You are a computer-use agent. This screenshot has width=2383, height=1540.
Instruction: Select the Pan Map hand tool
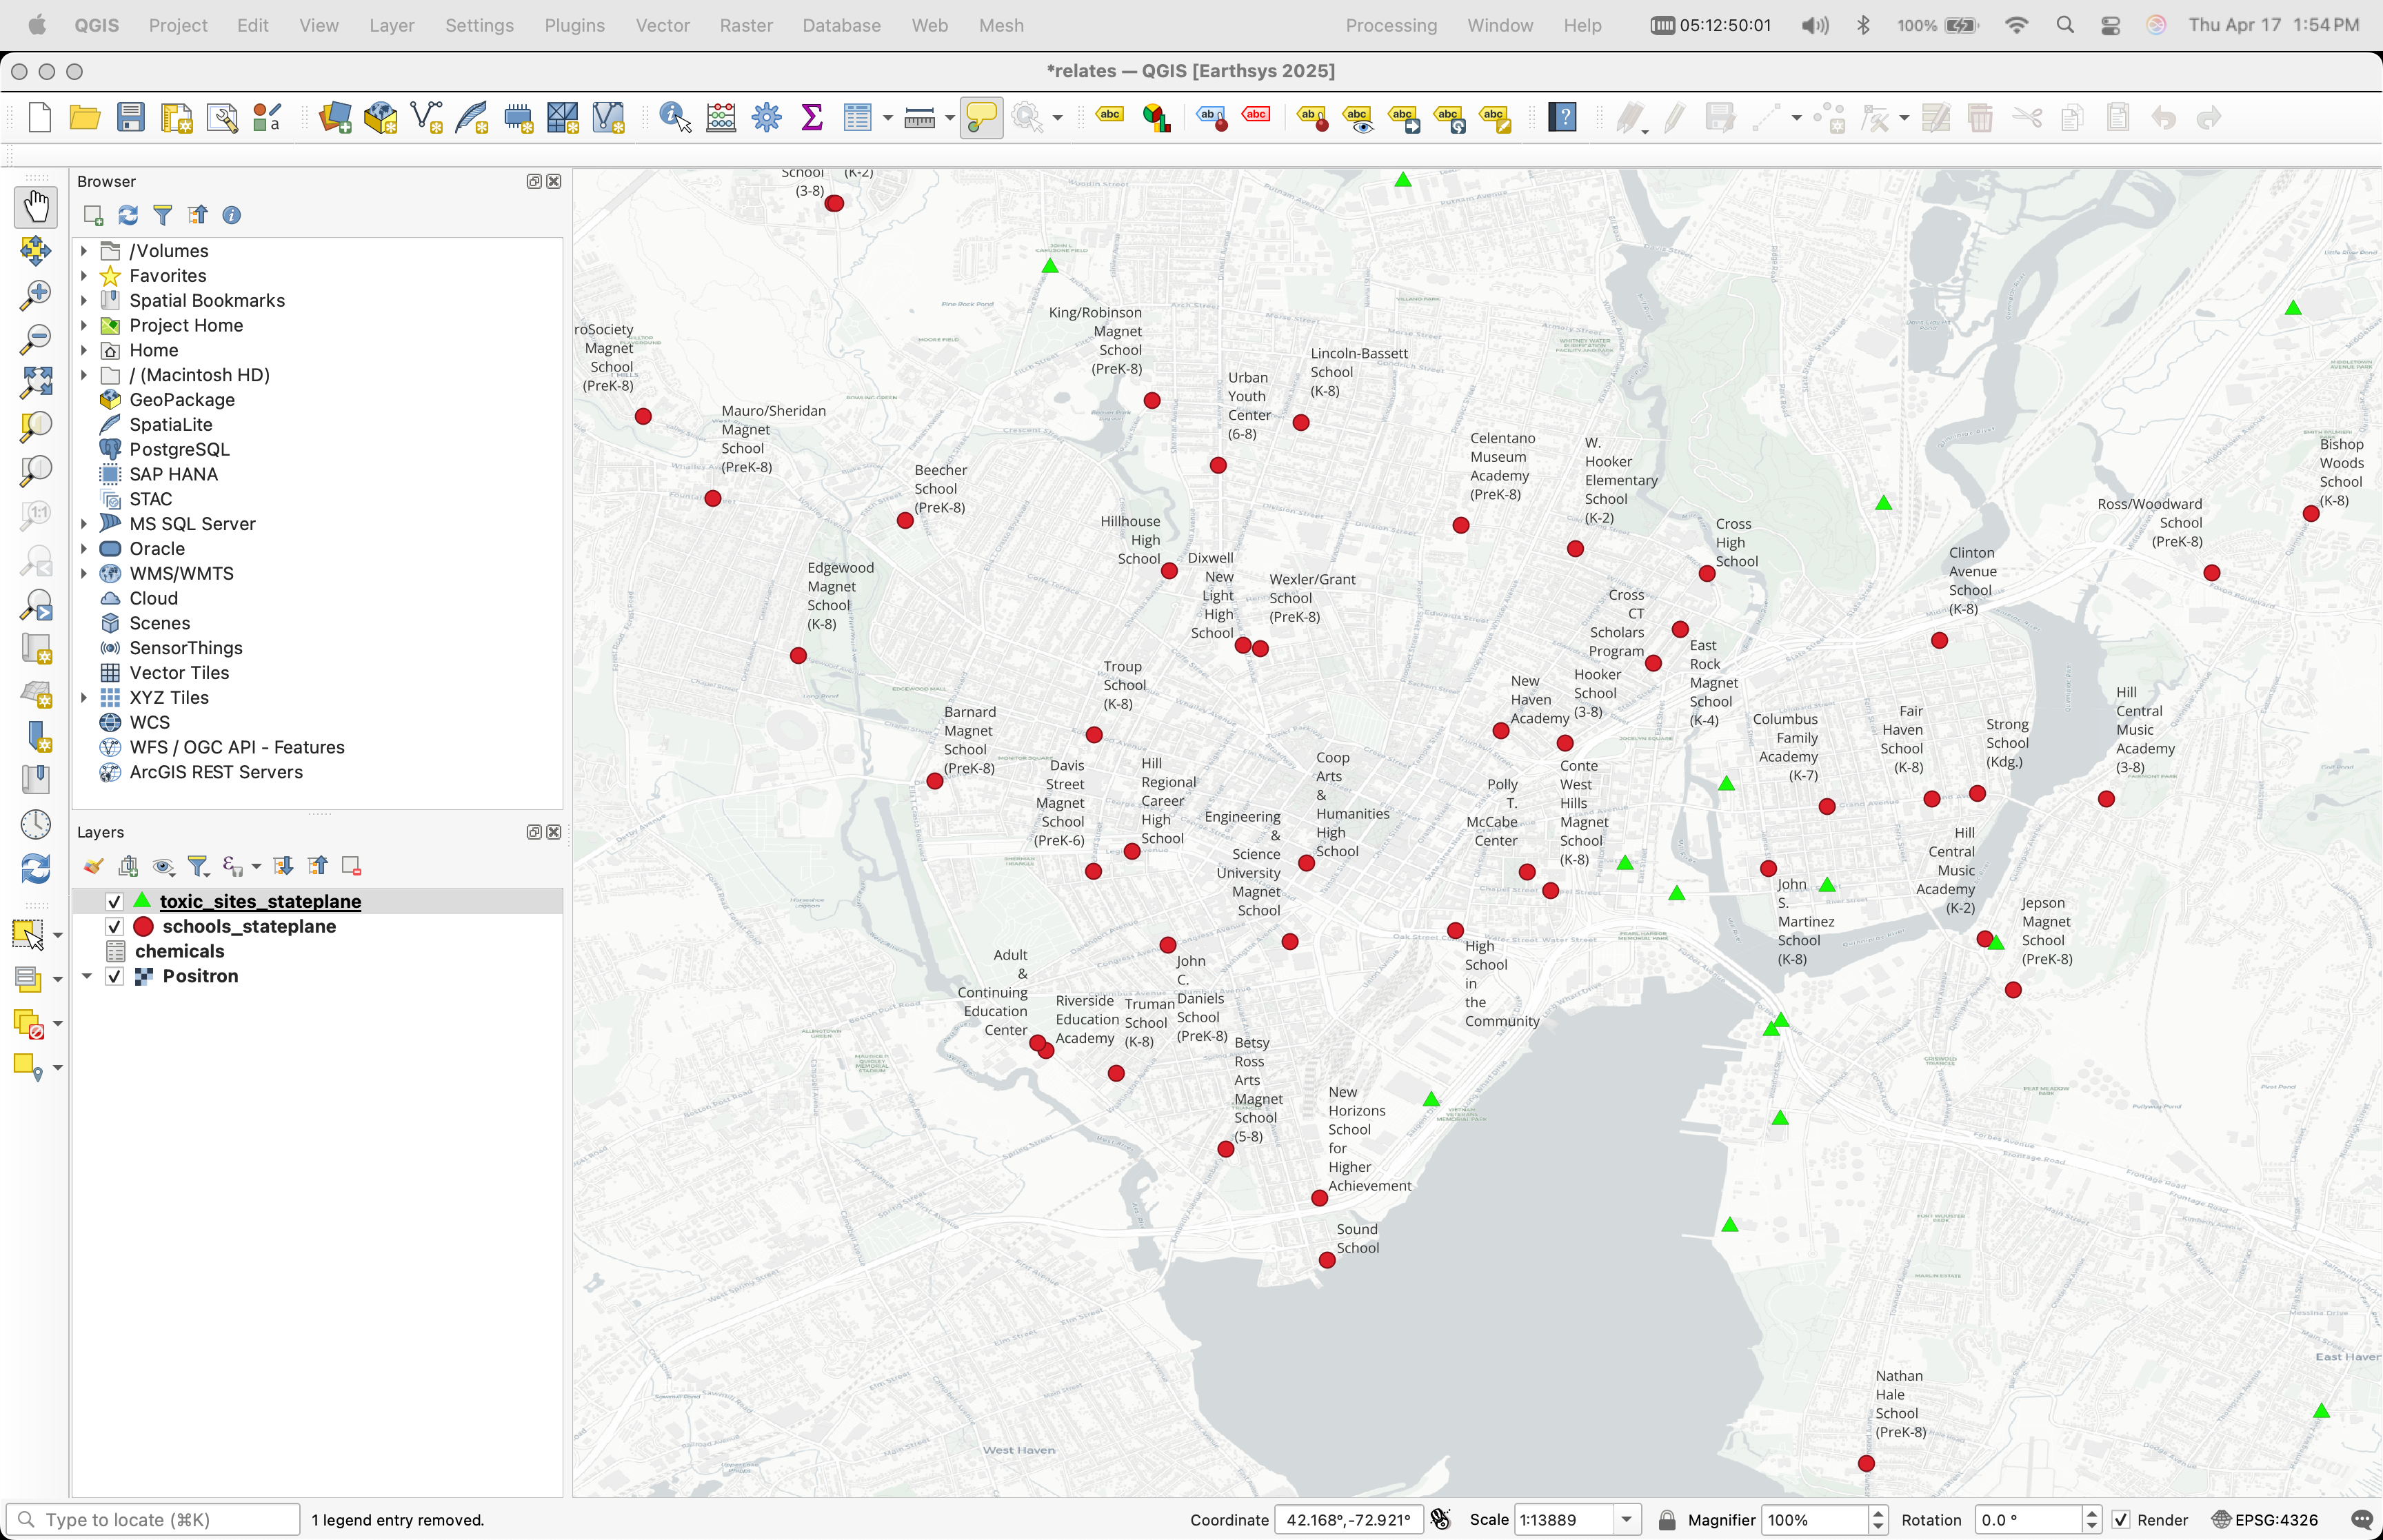pyautogui.click(x=36, y=207)
